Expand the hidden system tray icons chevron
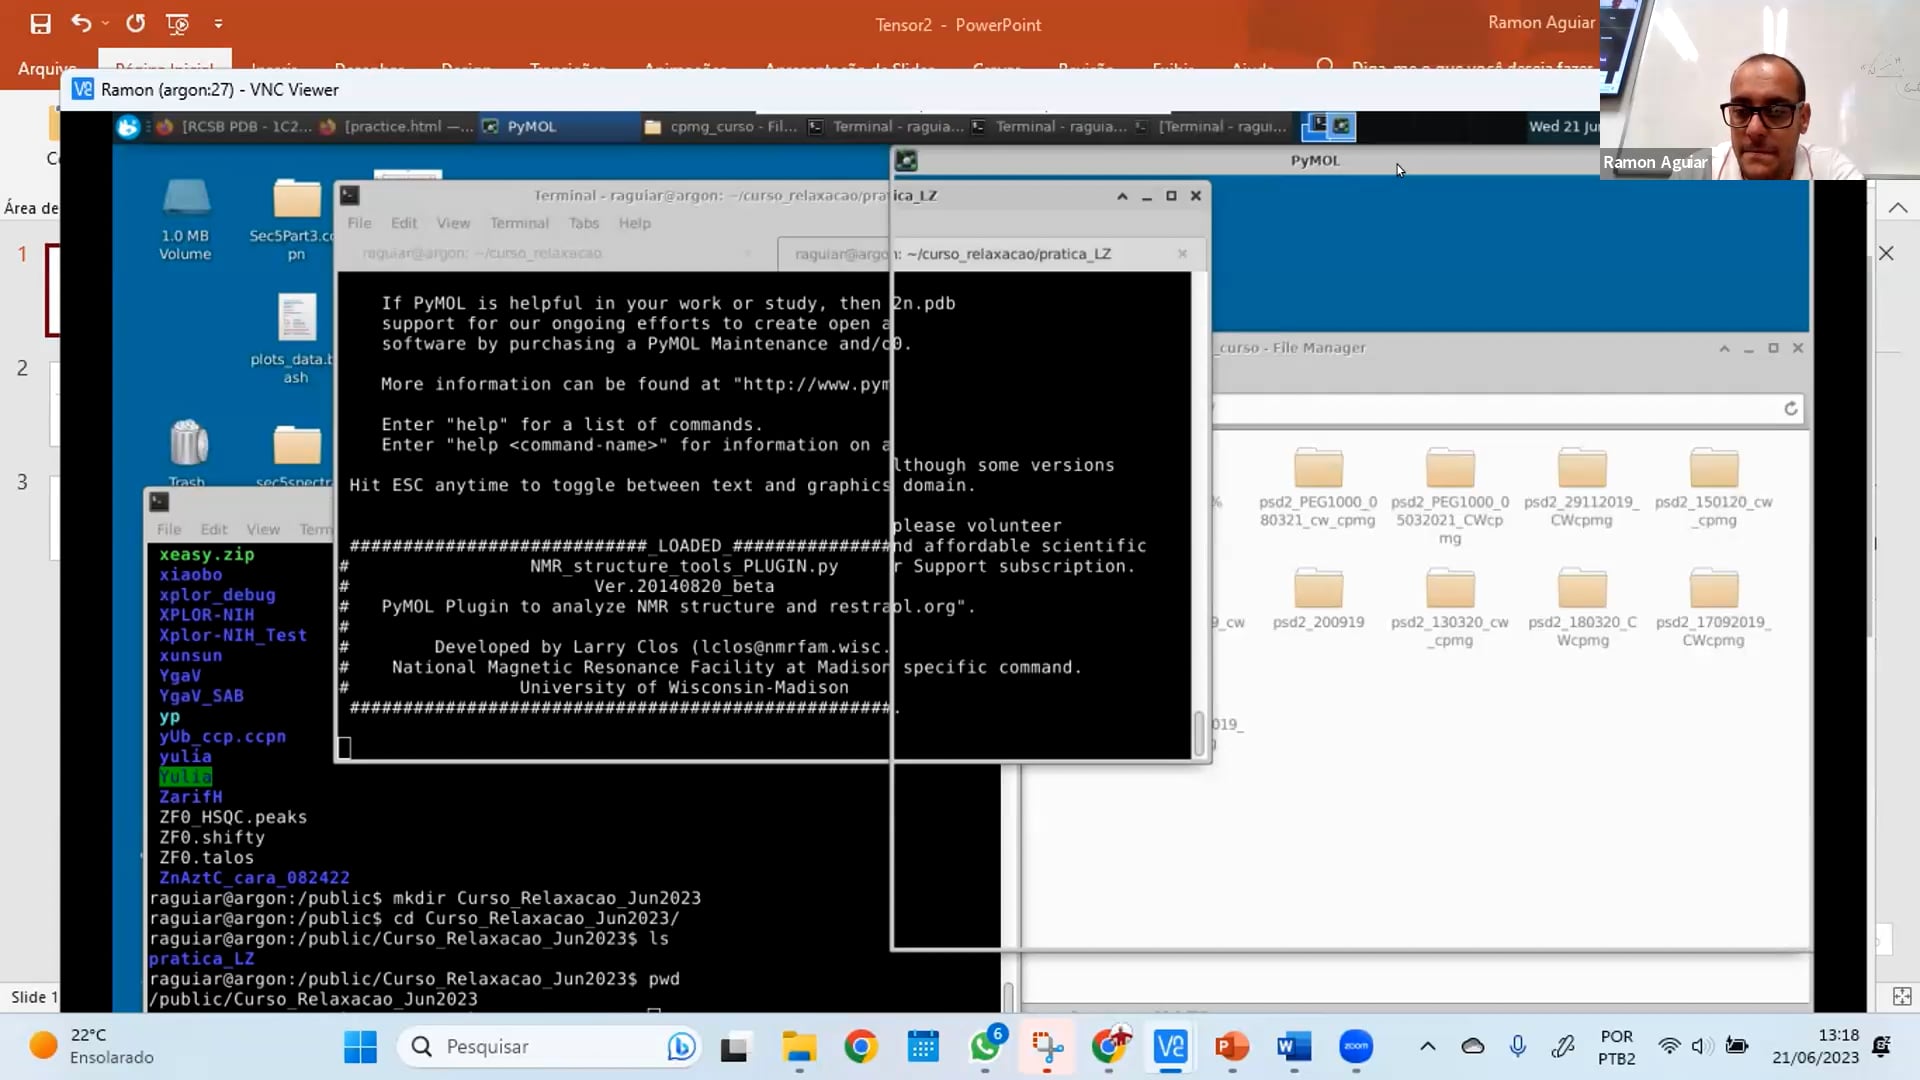1920x1080 pixels. click(x=1427, y=1047)
